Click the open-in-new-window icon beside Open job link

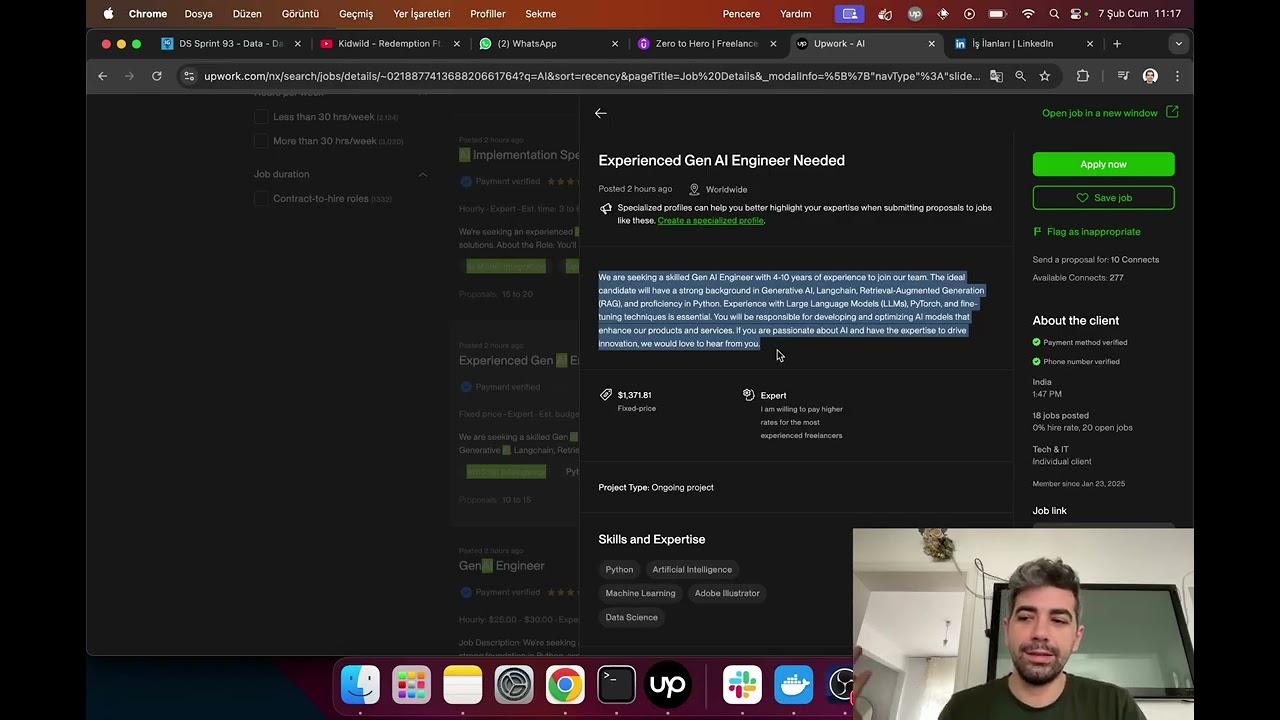coord(1172,112)
